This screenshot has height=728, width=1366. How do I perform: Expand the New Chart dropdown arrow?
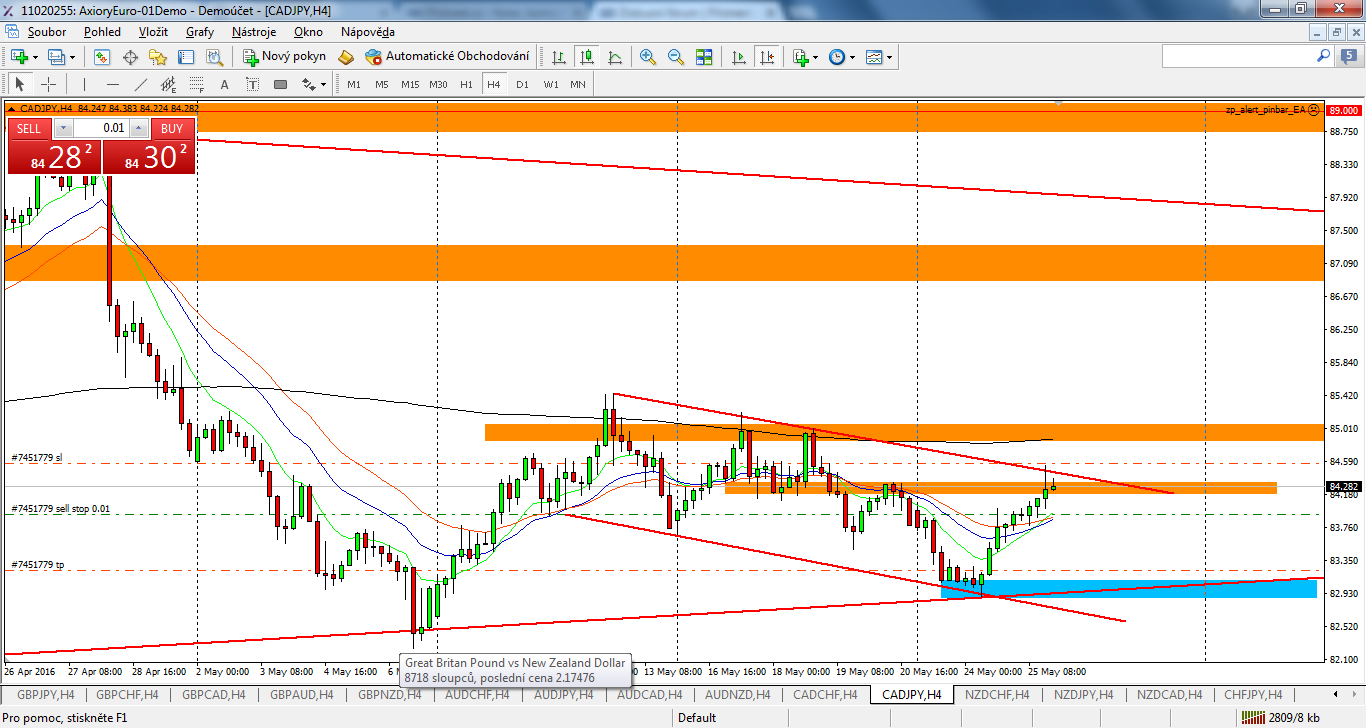click(34, 57)
